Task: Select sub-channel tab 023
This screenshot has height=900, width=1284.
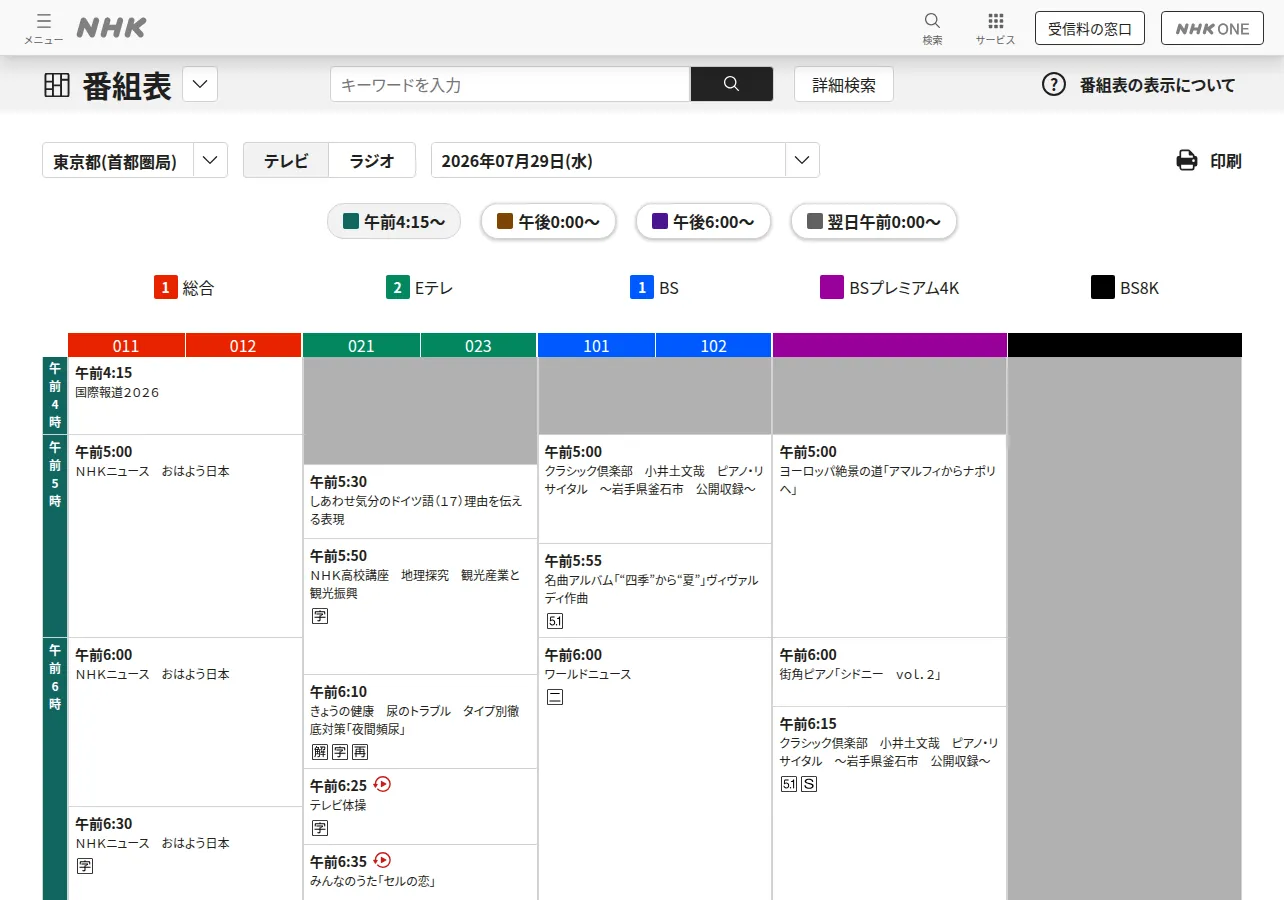Action: (478, 345)
